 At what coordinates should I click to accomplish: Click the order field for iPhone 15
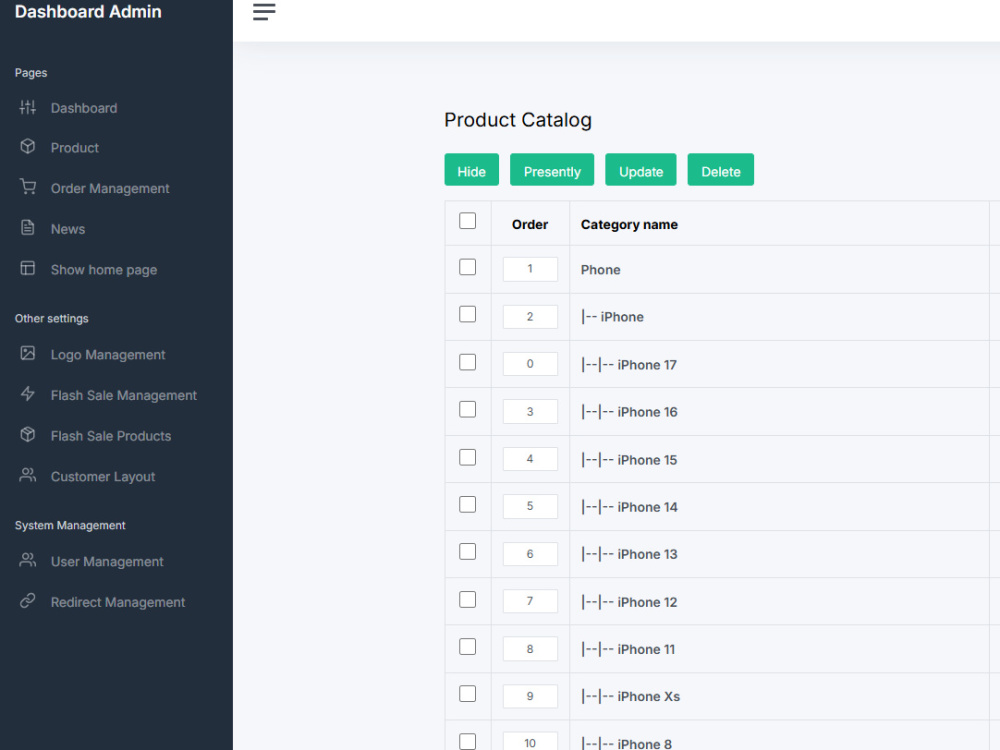click(530, 459)
